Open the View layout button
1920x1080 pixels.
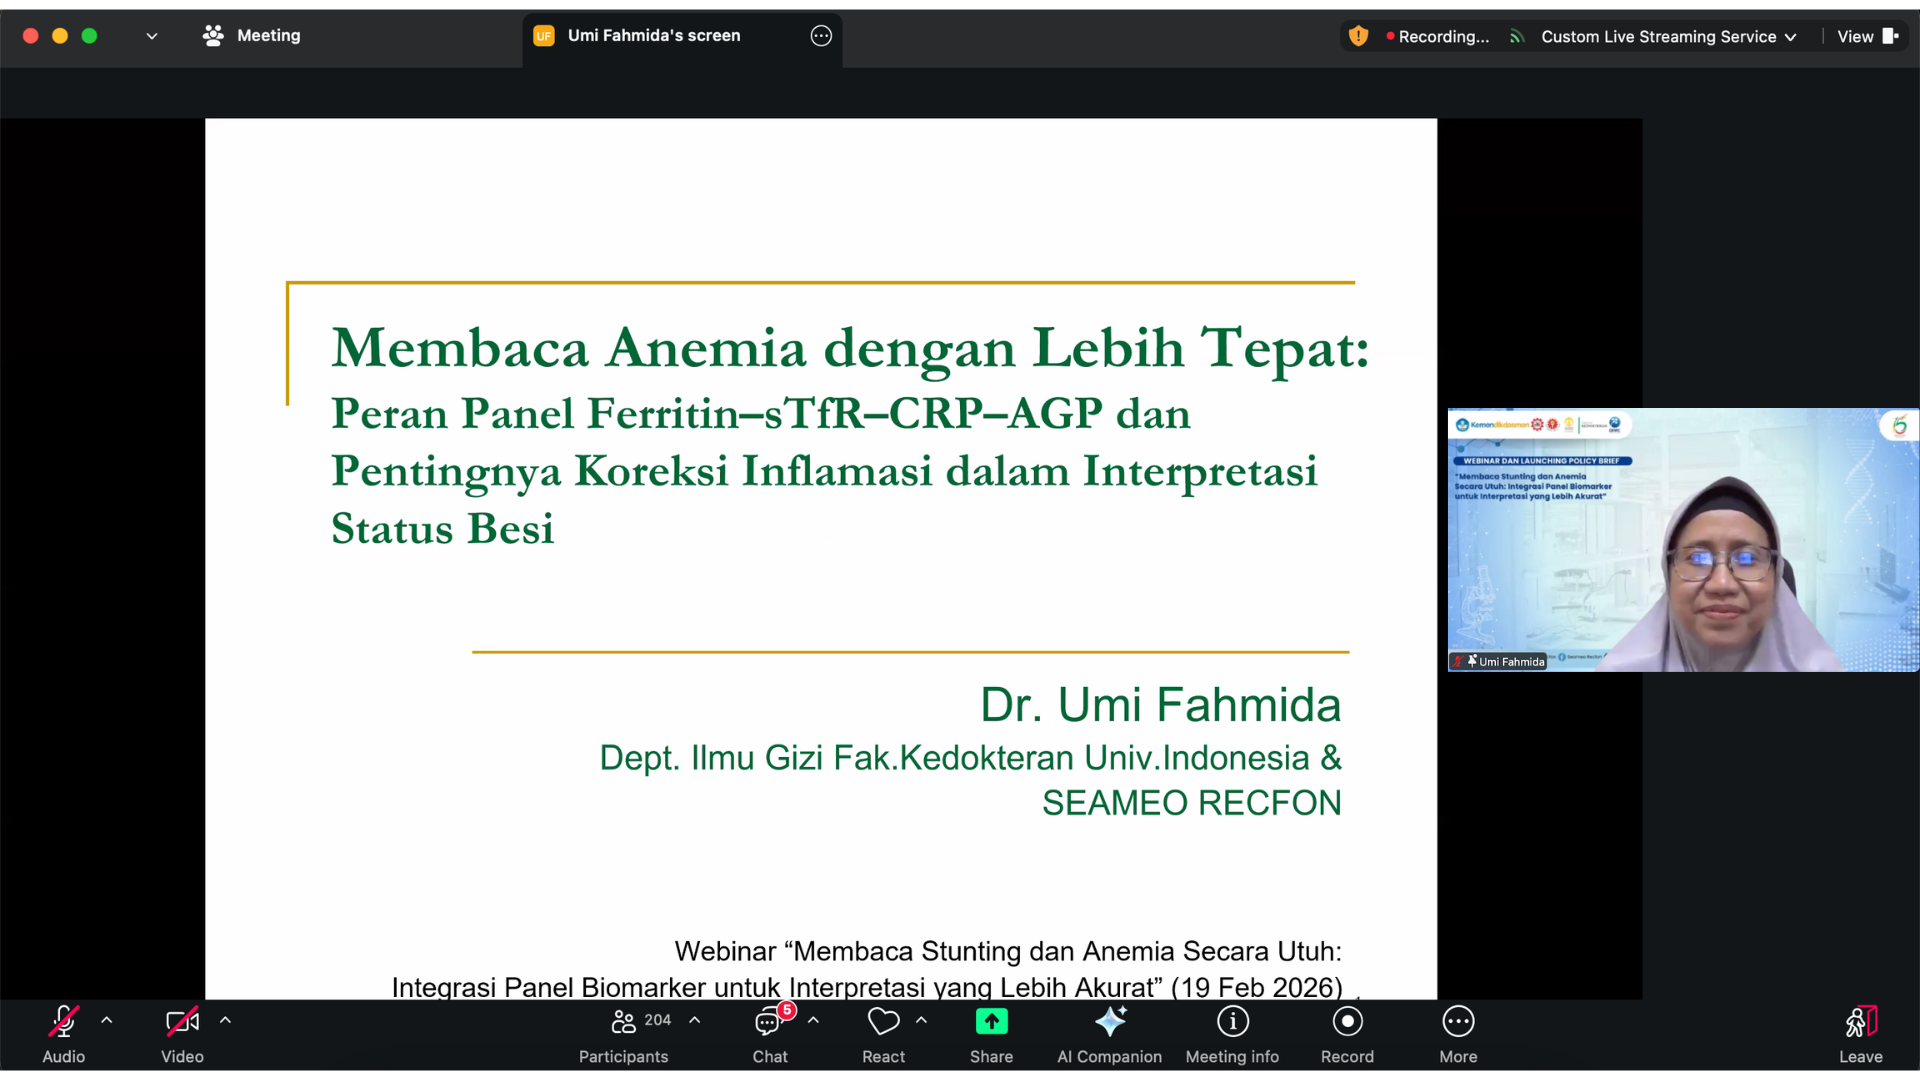1866,36
